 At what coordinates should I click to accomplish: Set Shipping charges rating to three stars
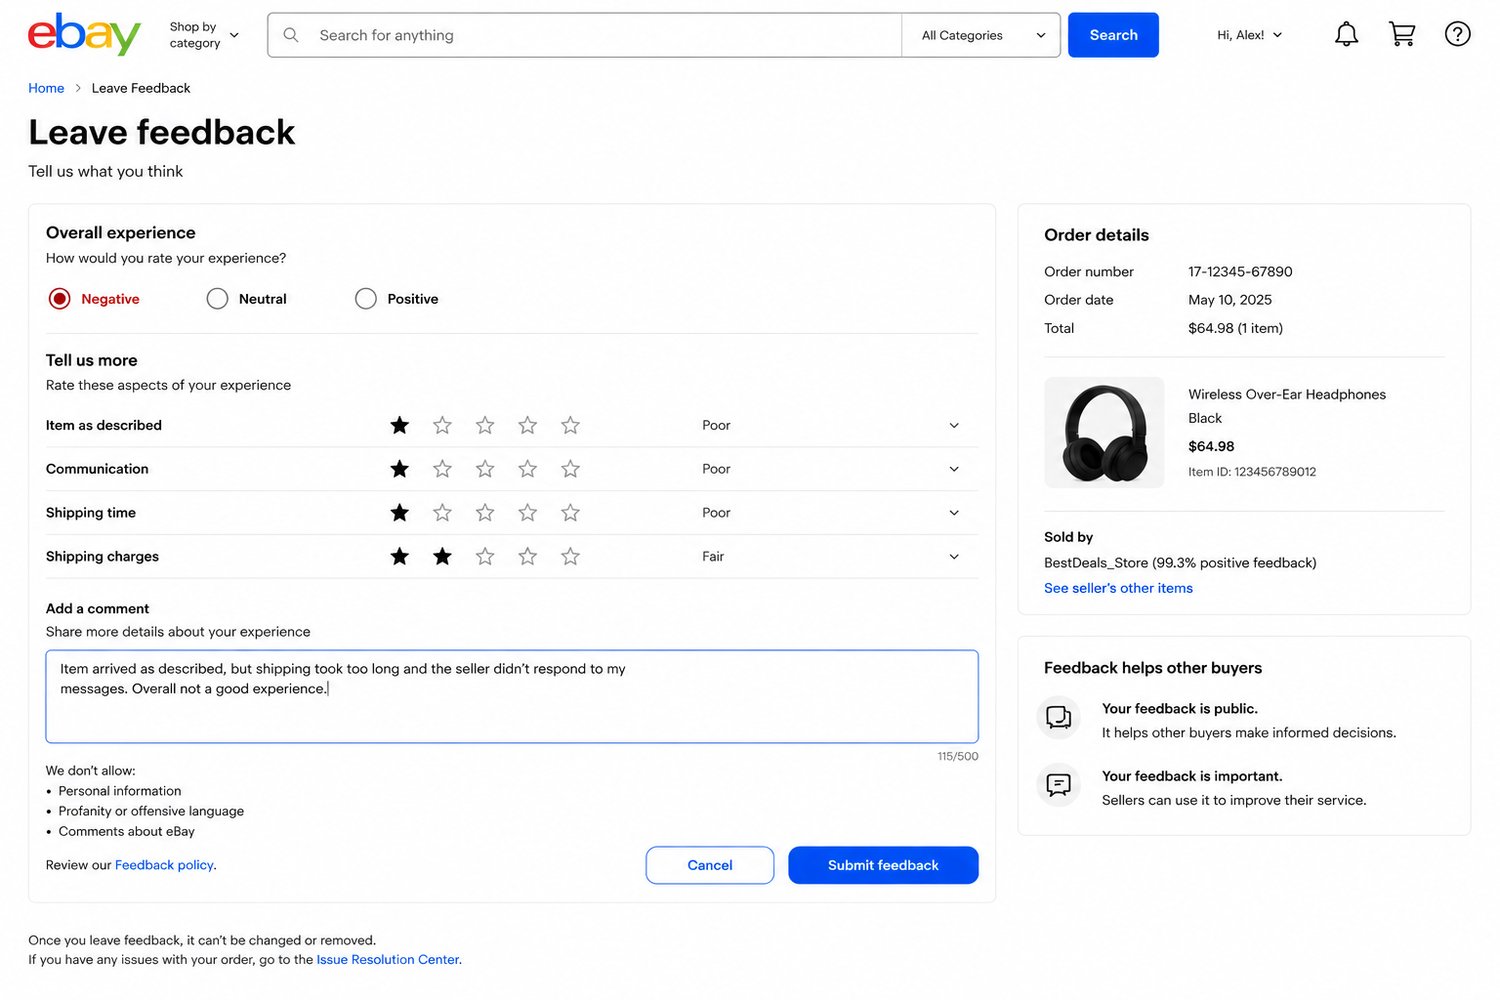pyautogui.click(x=485, y=556)
